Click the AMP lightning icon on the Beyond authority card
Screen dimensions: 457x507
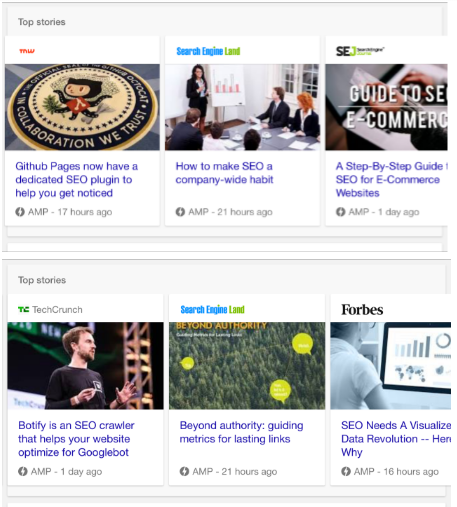pyautogui.click(x=184, y=471)
